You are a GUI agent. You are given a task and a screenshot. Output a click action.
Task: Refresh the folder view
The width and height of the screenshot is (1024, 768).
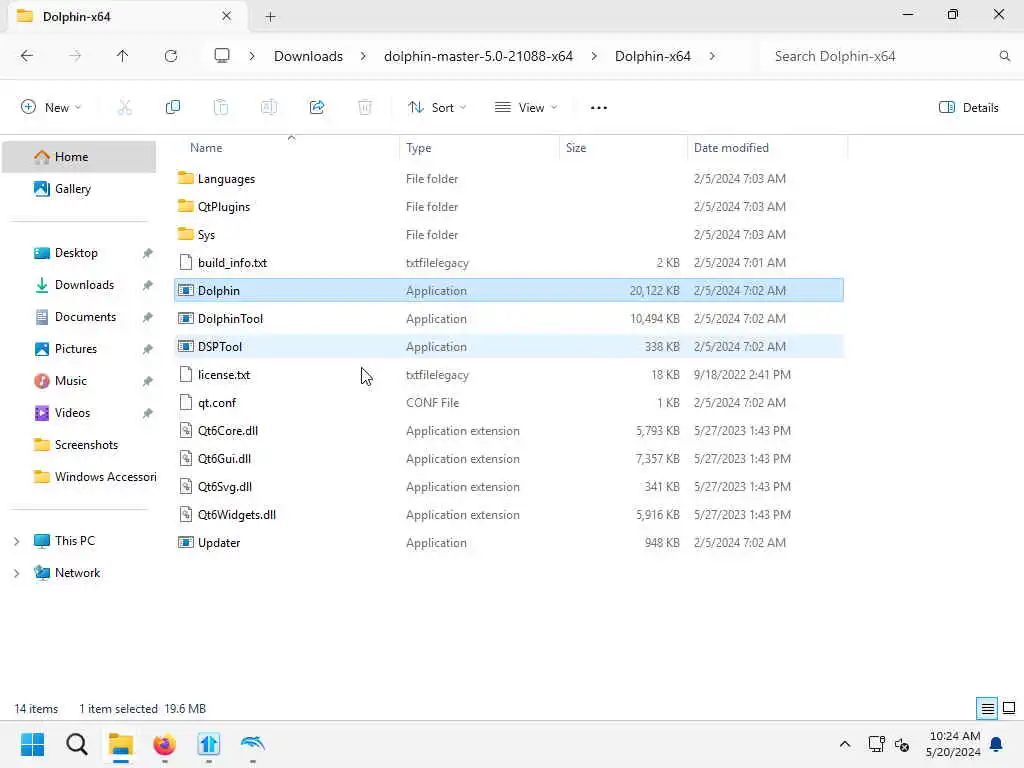(x=171, y=56)
